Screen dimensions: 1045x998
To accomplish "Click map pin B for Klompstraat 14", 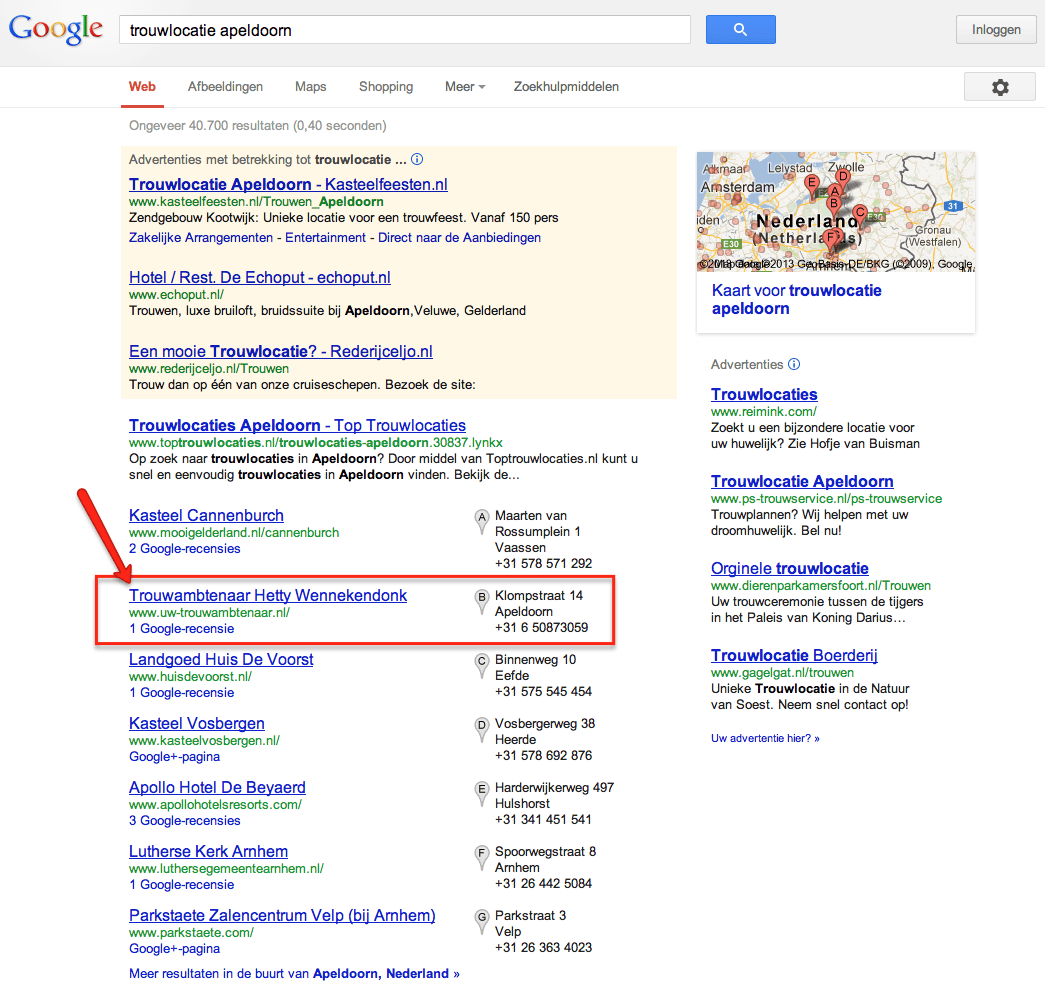I will (482, 598).
